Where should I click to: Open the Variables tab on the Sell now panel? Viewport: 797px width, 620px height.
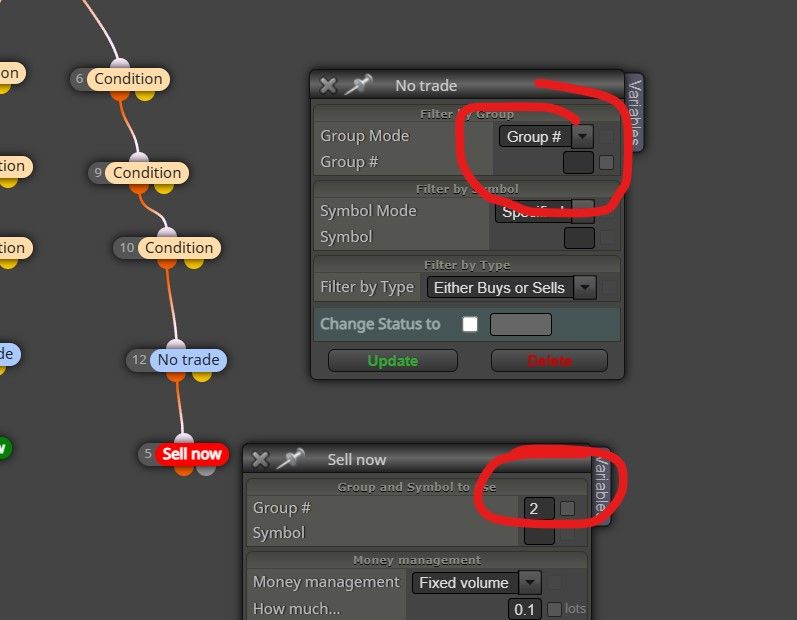(601, 487)
